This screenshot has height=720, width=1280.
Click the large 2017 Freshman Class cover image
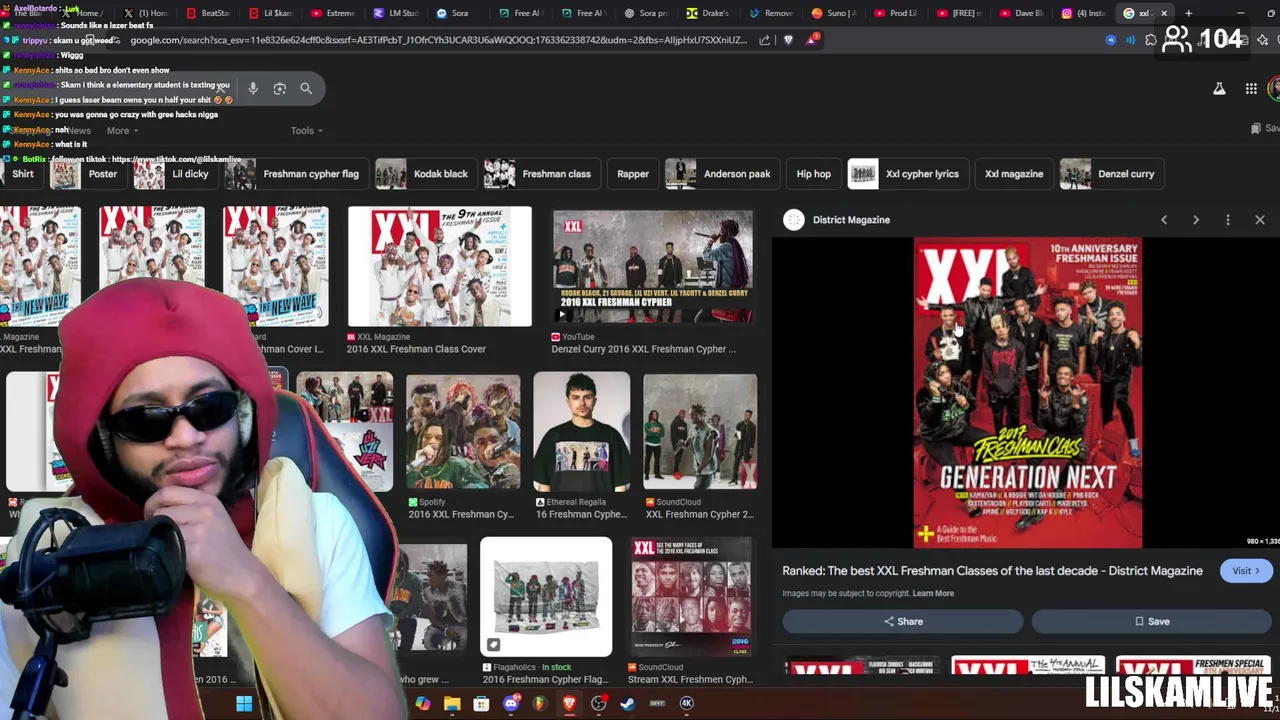pos(1028,393)
